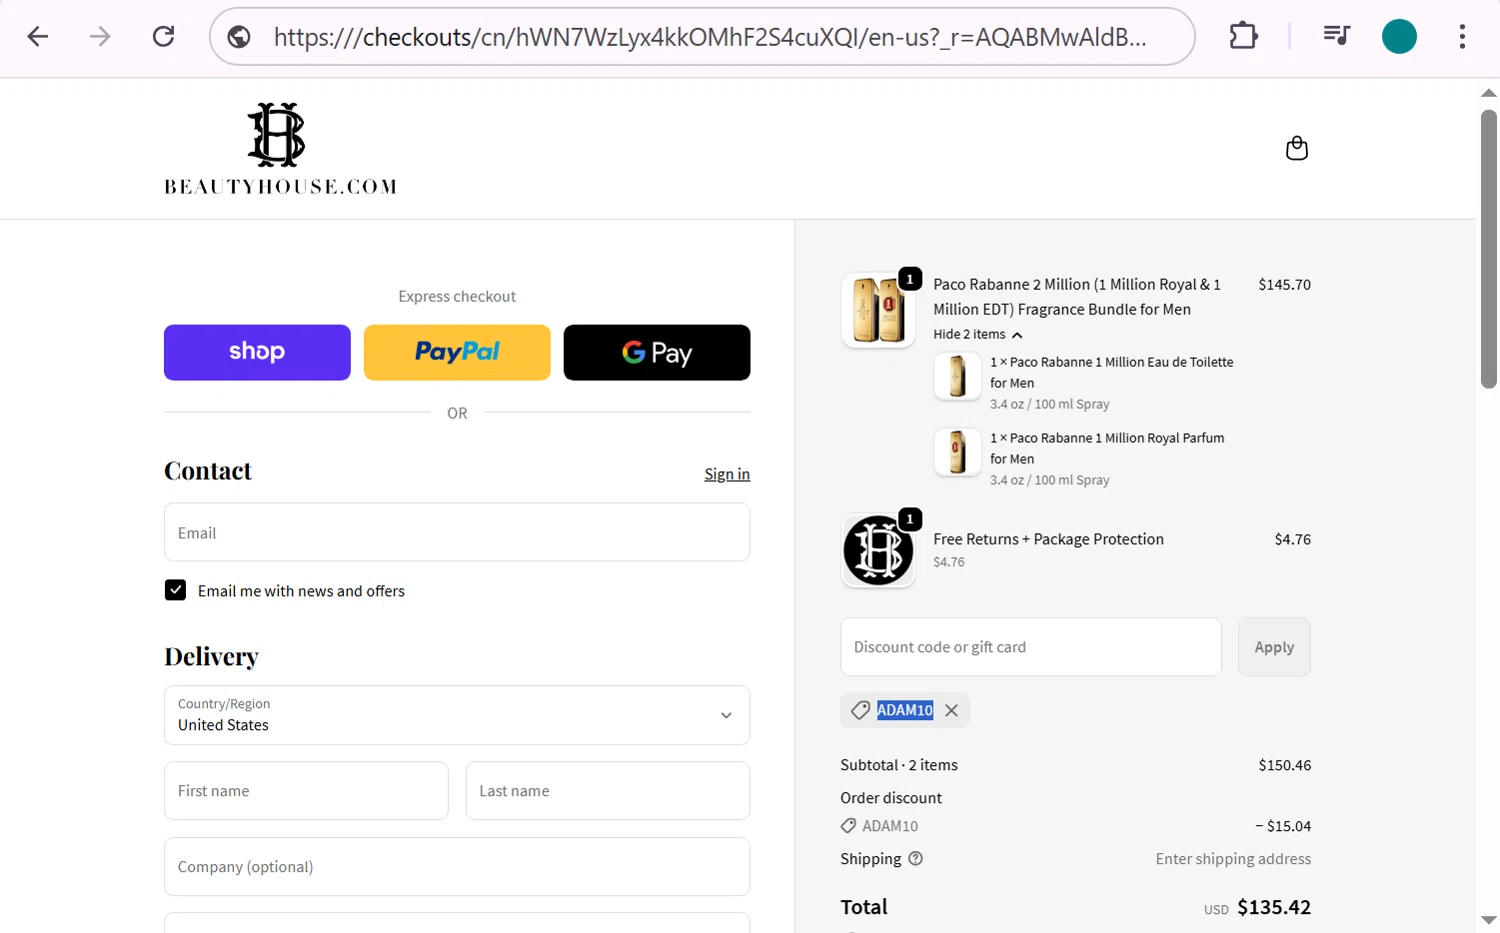Focus the Company (optional) field
Image resolution: width=1500 pixels, height=933 pixels.
(x=457, y=867)
